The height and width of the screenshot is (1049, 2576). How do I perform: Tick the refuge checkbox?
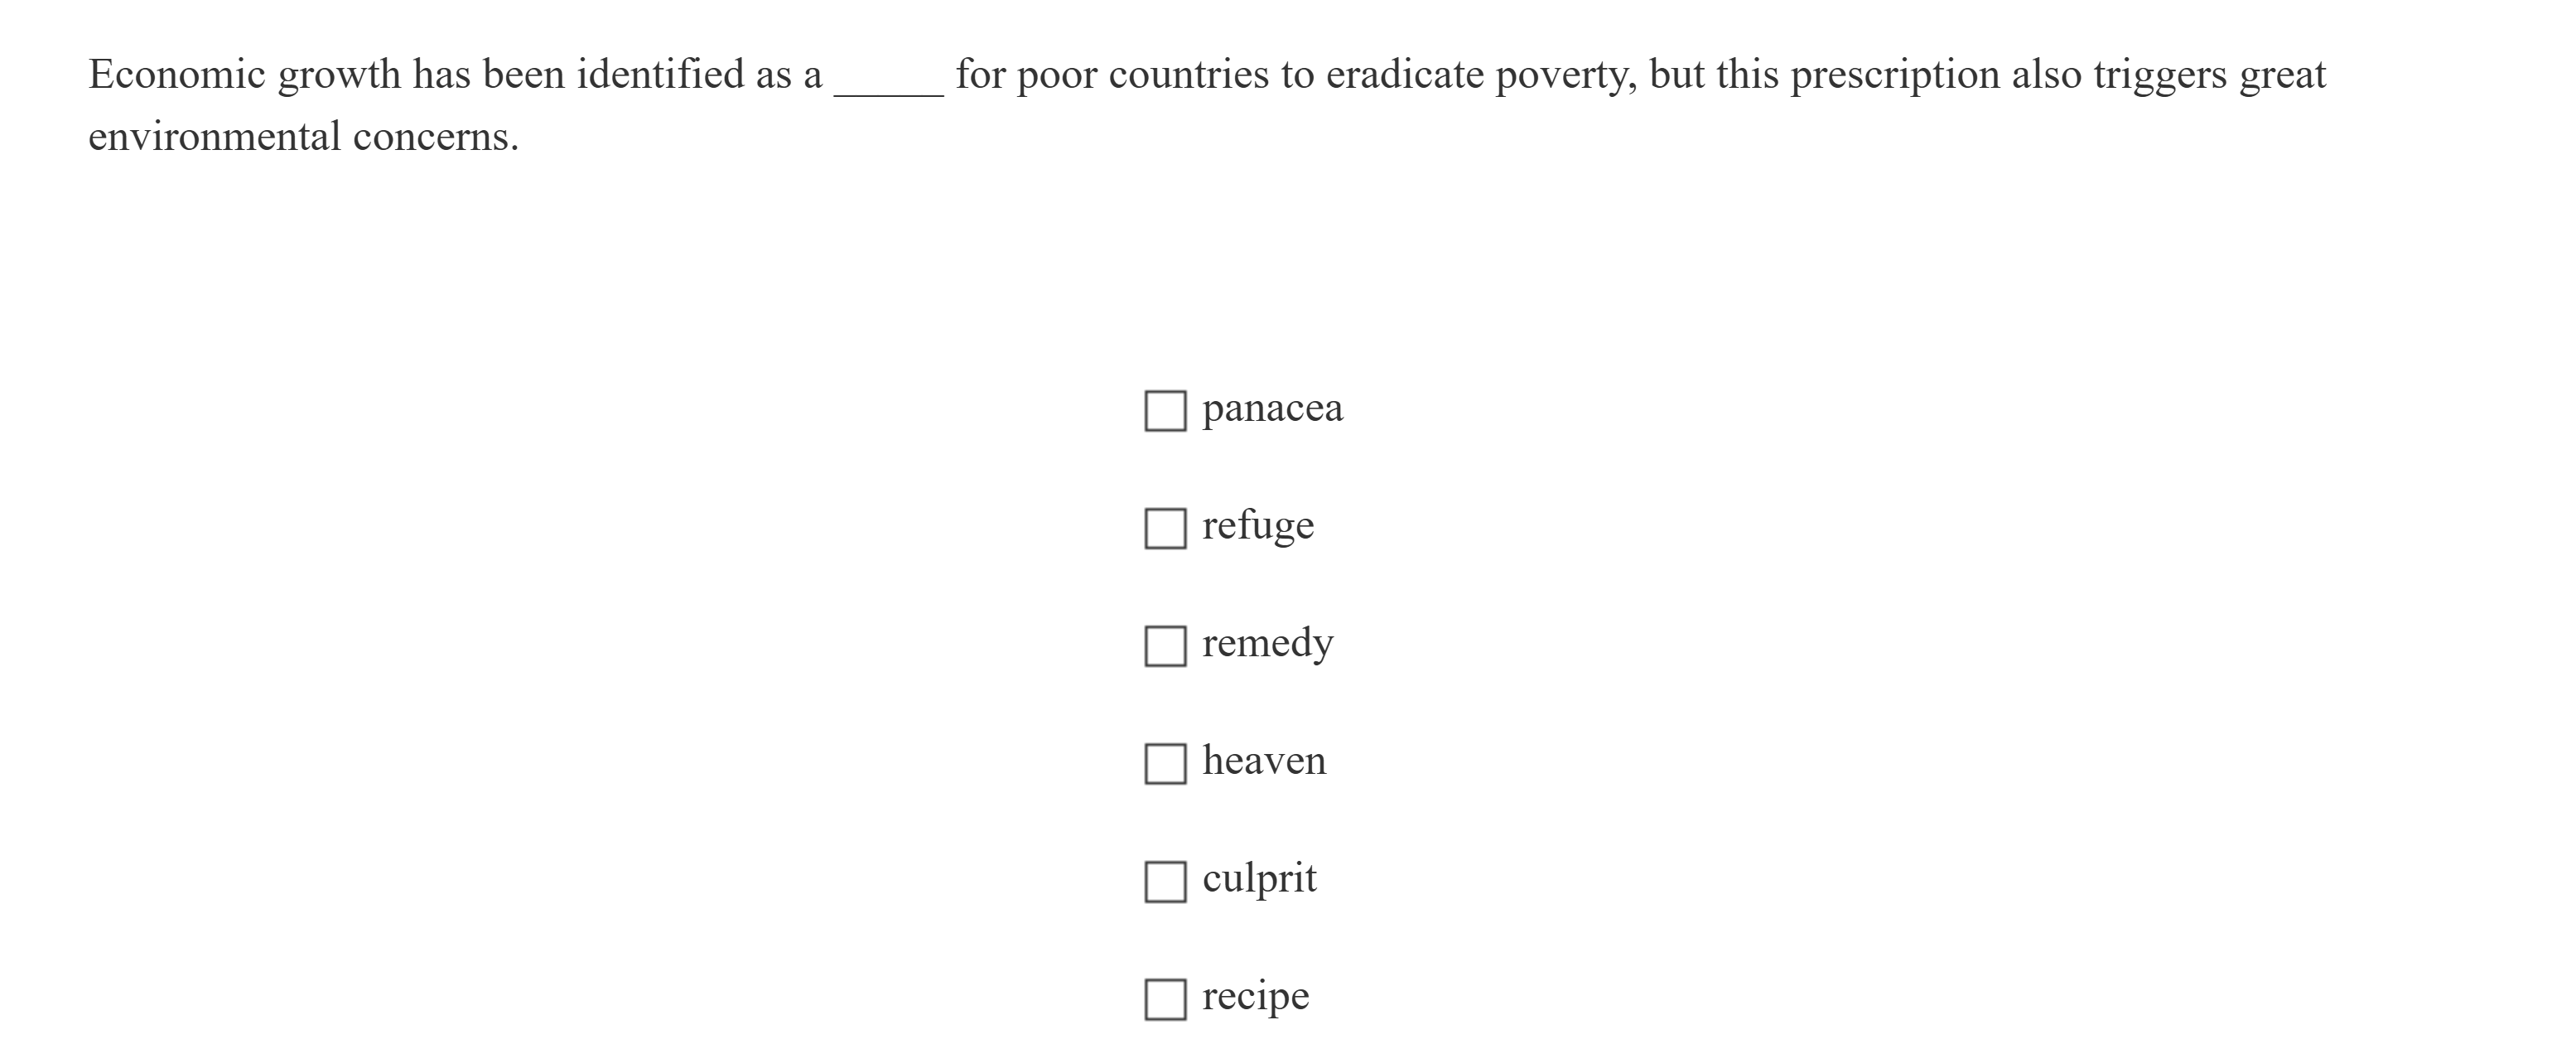[x=1165, y=528]
